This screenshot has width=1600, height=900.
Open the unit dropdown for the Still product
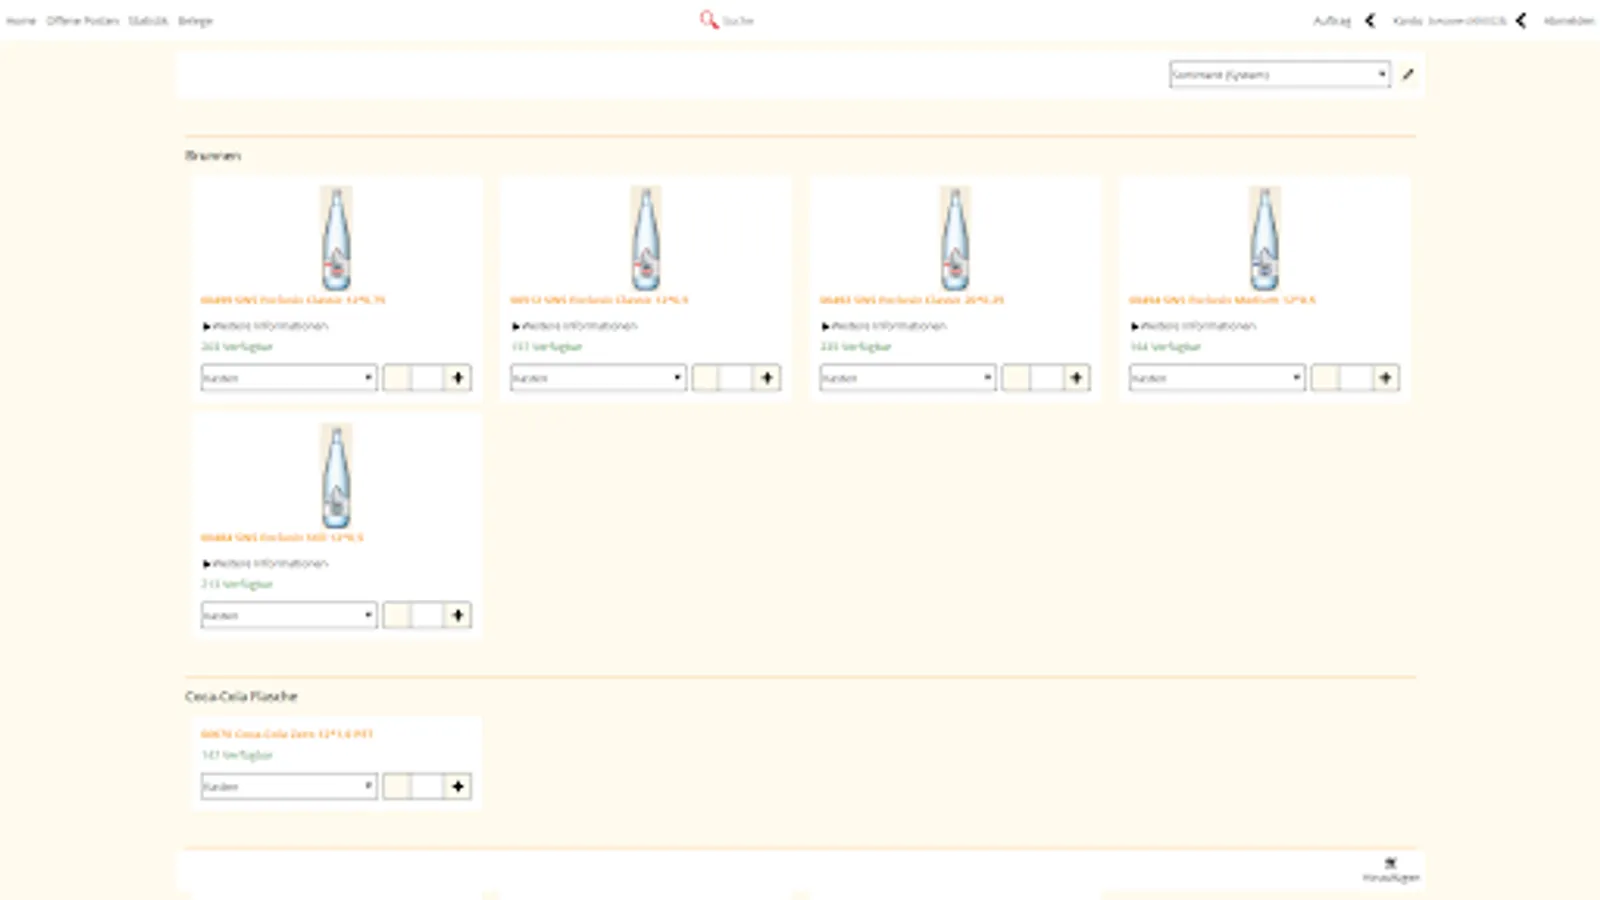click(288, 616)
